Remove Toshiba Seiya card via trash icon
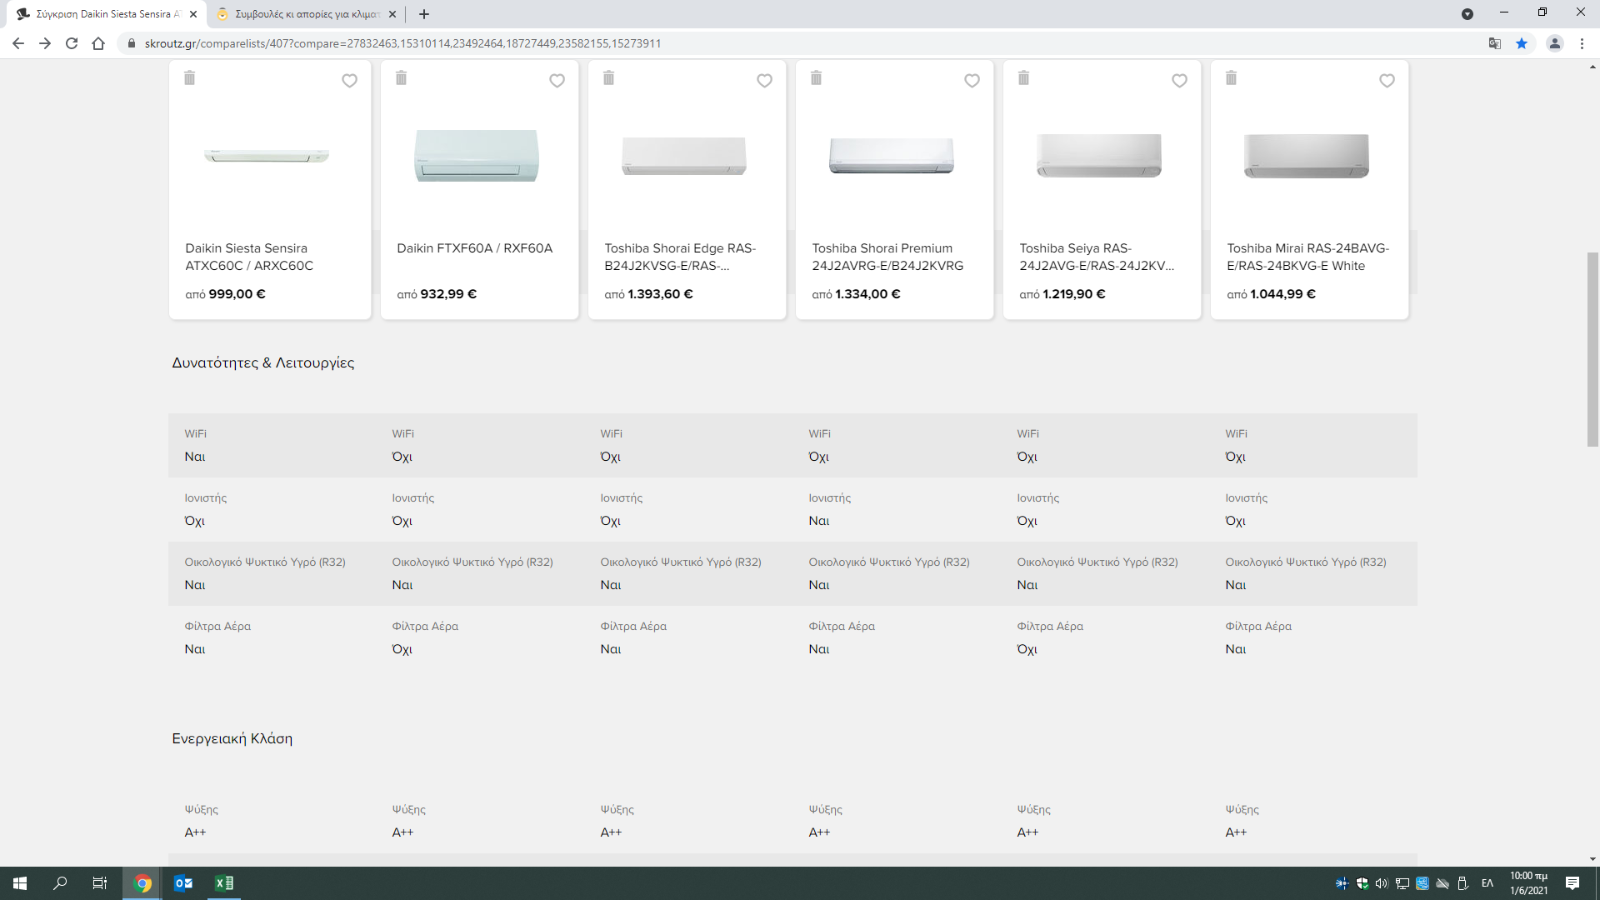 pos(1024,78)
